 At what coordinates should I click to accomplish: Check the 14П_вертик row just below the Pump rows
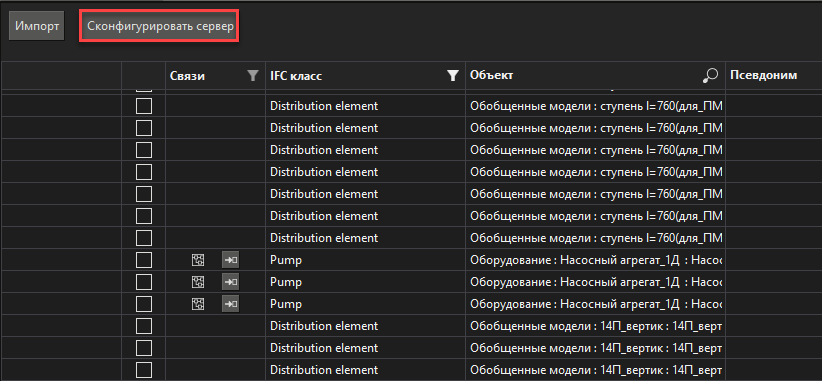tap(144, 326)
